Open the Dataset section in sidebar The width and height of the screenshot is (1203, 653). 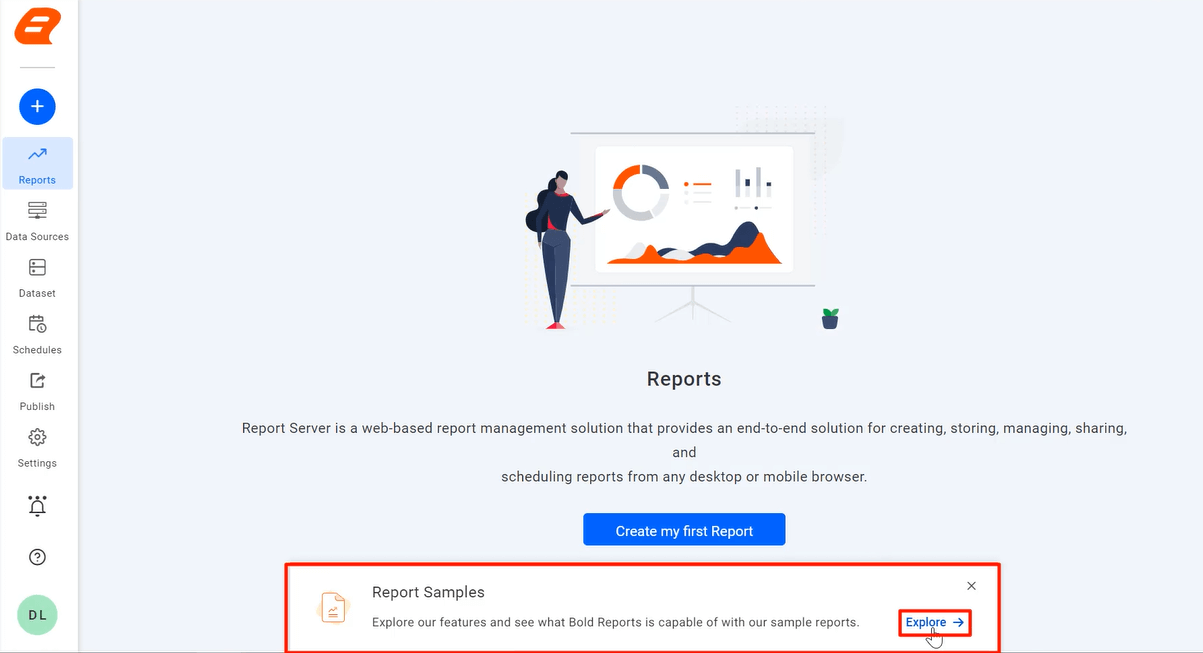pyautogui.click(x=37, y=278)
